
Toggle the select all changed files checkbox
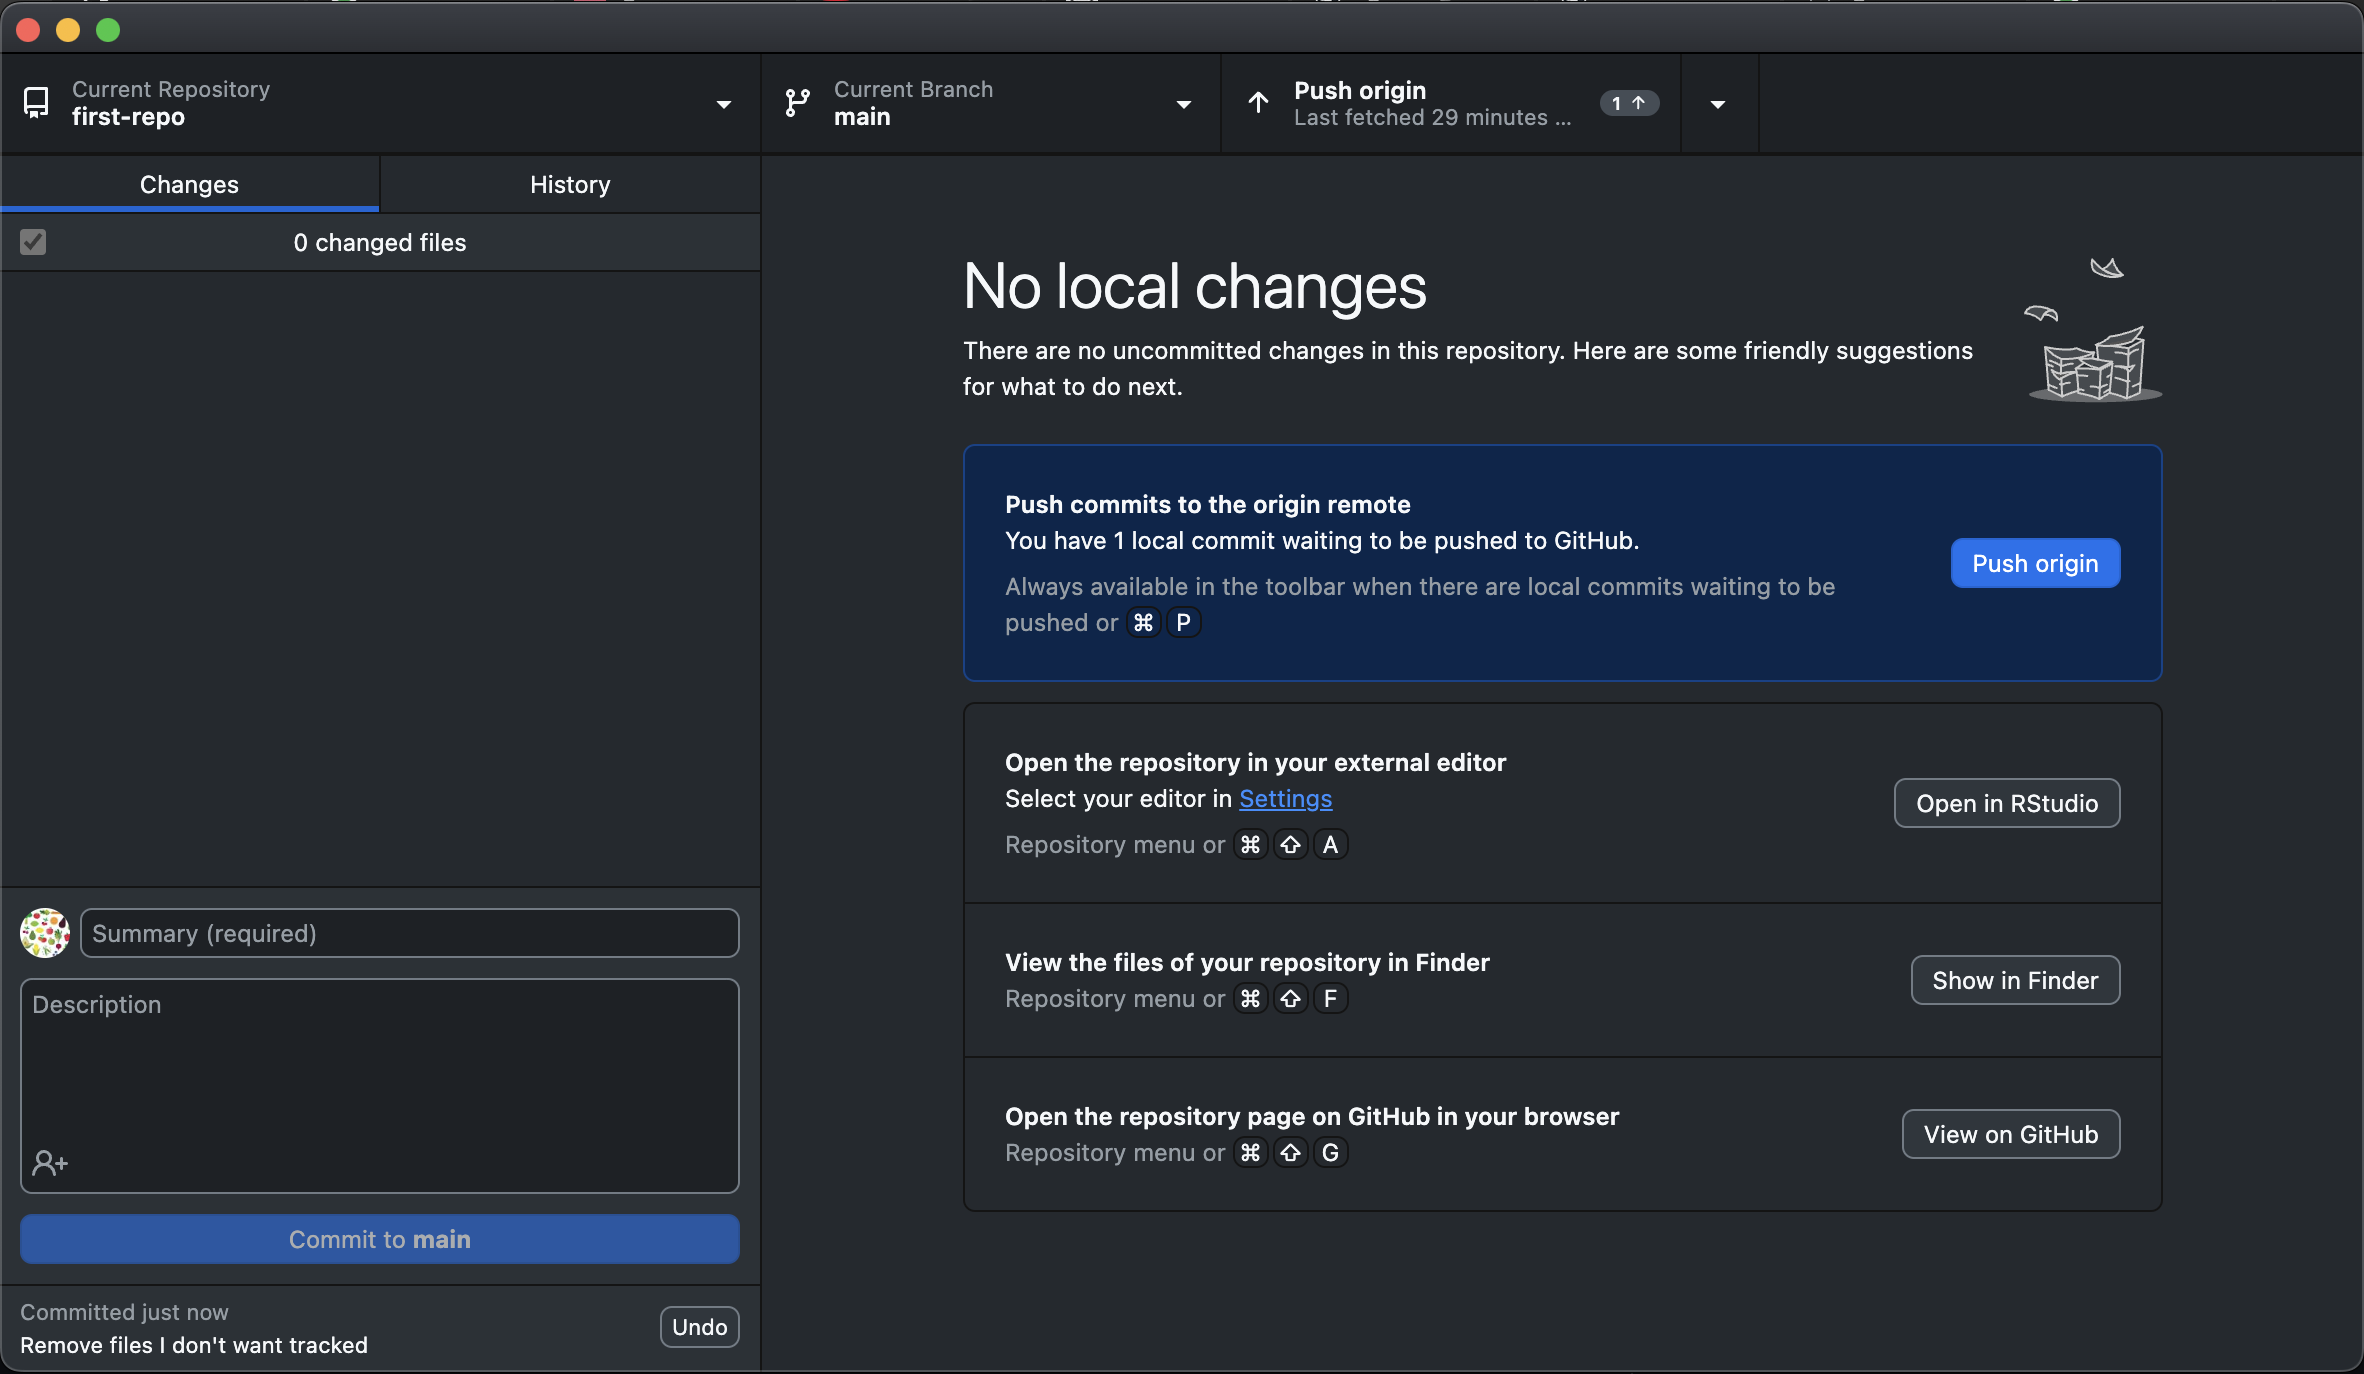point(33,242)
